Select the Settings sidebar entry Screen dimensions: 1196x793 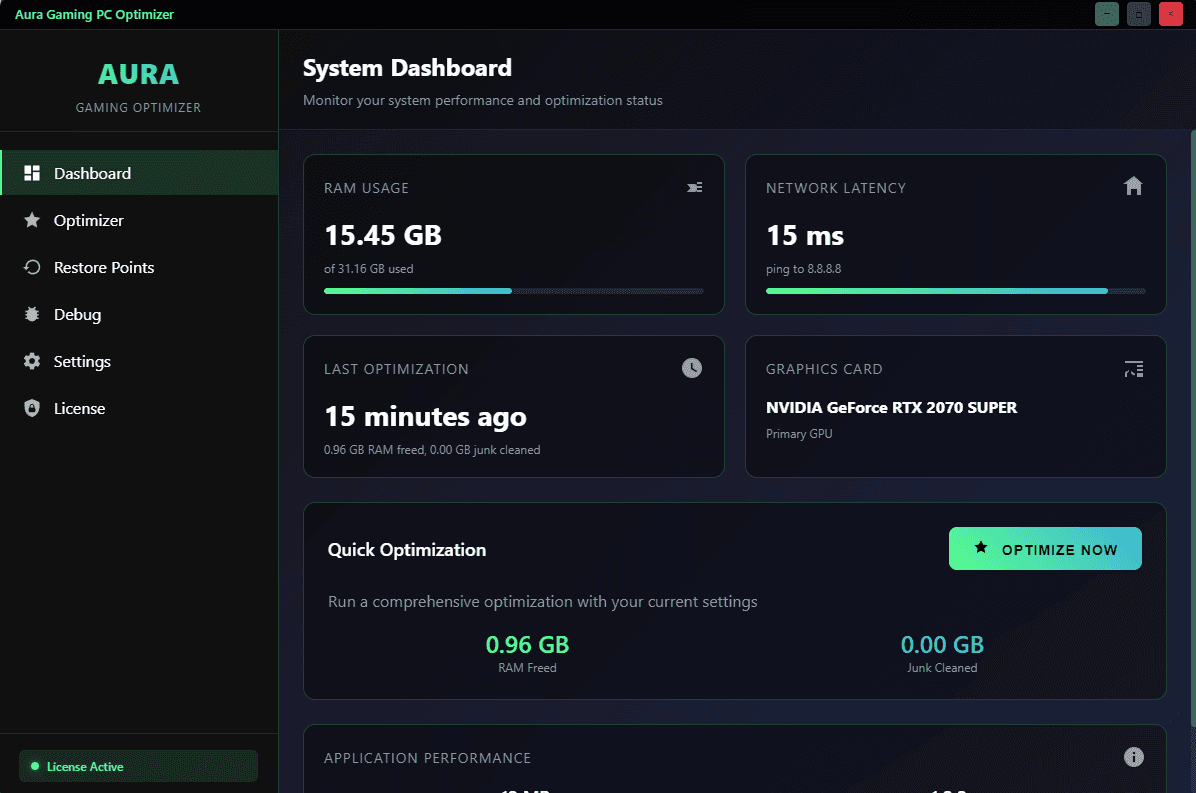[82, 360]
